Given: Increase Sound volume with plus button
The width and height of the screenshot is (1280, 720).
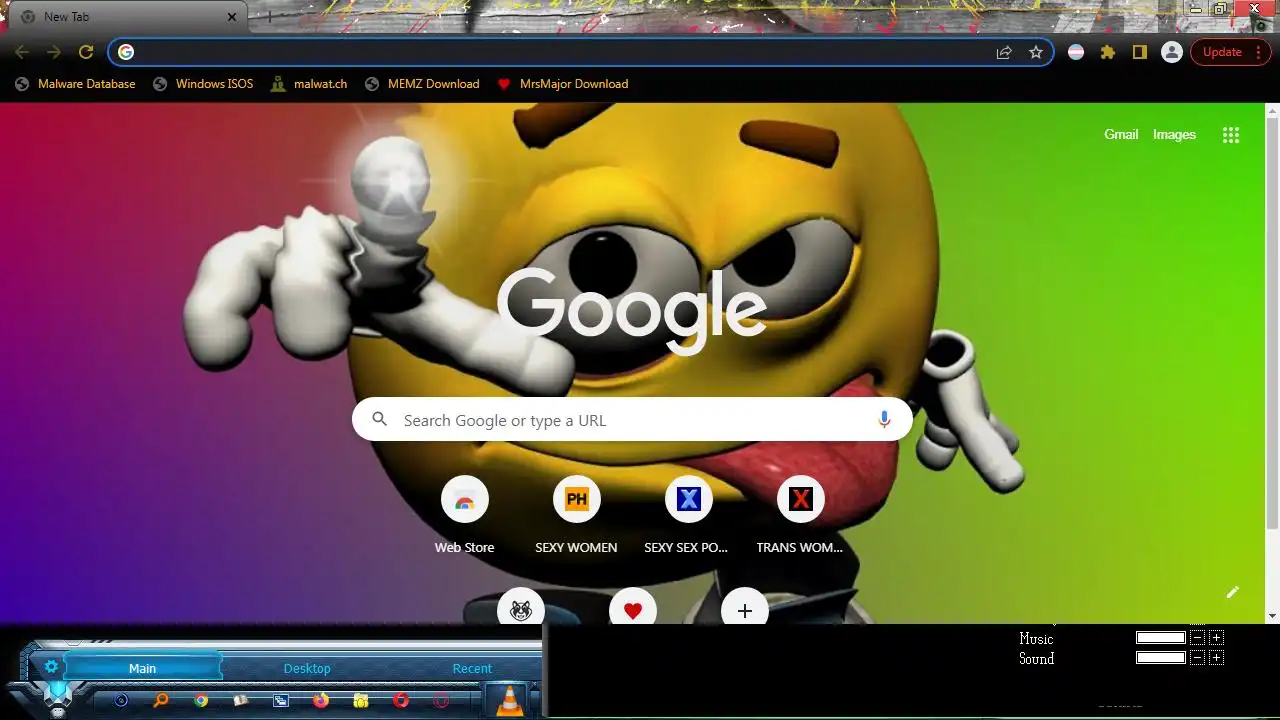Looking at the screenshot, I should (x=1216, y=658).
